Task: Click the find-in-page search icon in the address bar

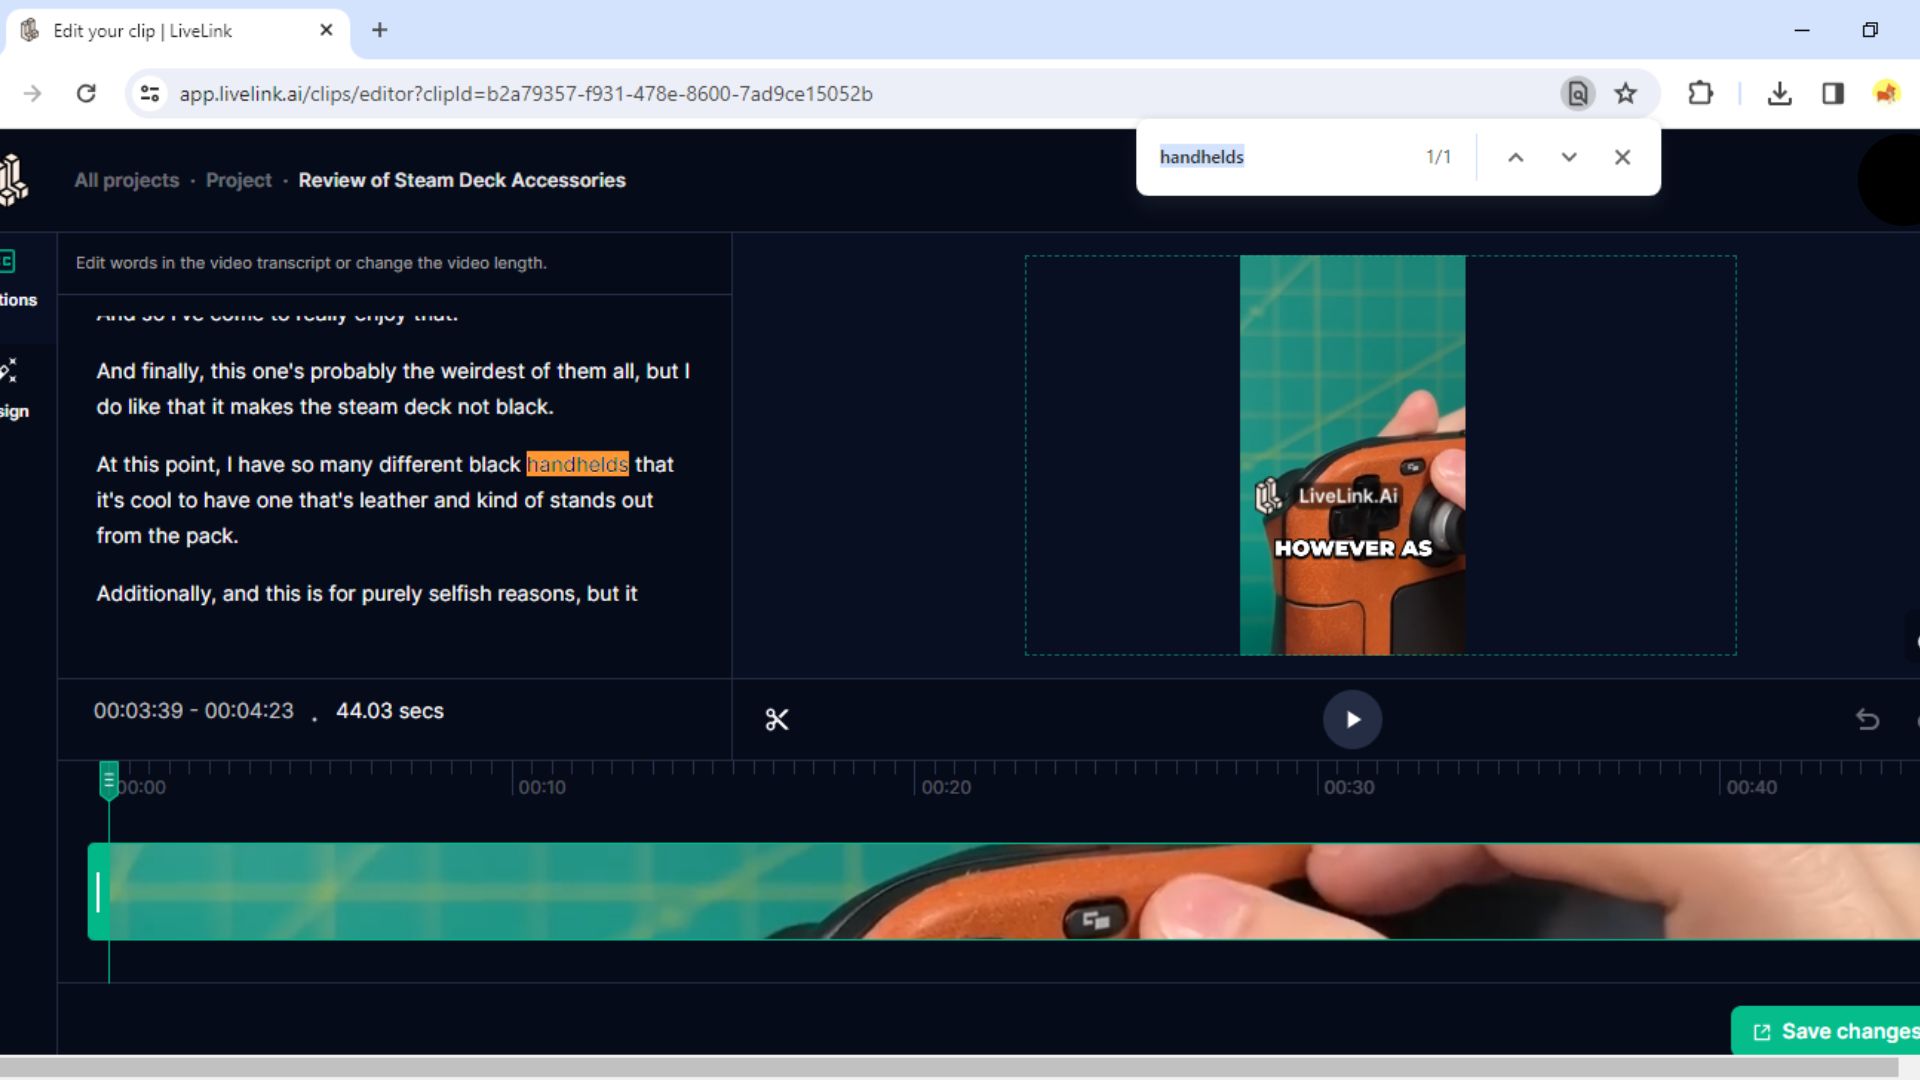Action: pos(1577,94)
